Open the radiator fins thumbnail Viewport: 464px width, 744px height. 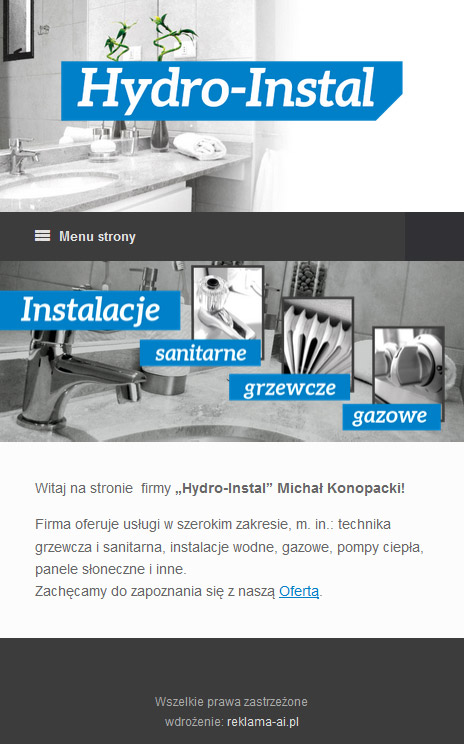pos(318,336)
